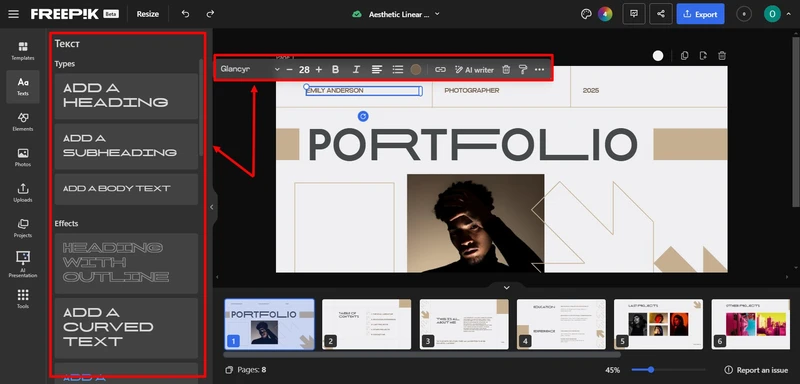Add a heading text block

pyautogui.click(x=126, y=95)
